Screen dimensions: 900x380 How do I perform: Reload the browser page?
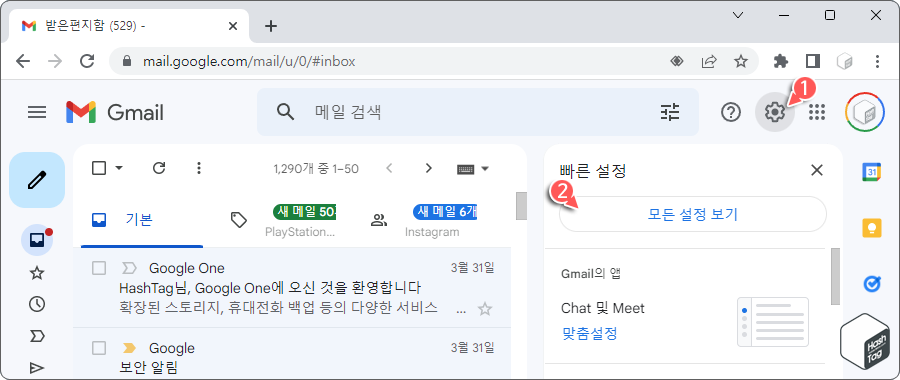click(x=87, y=61)
